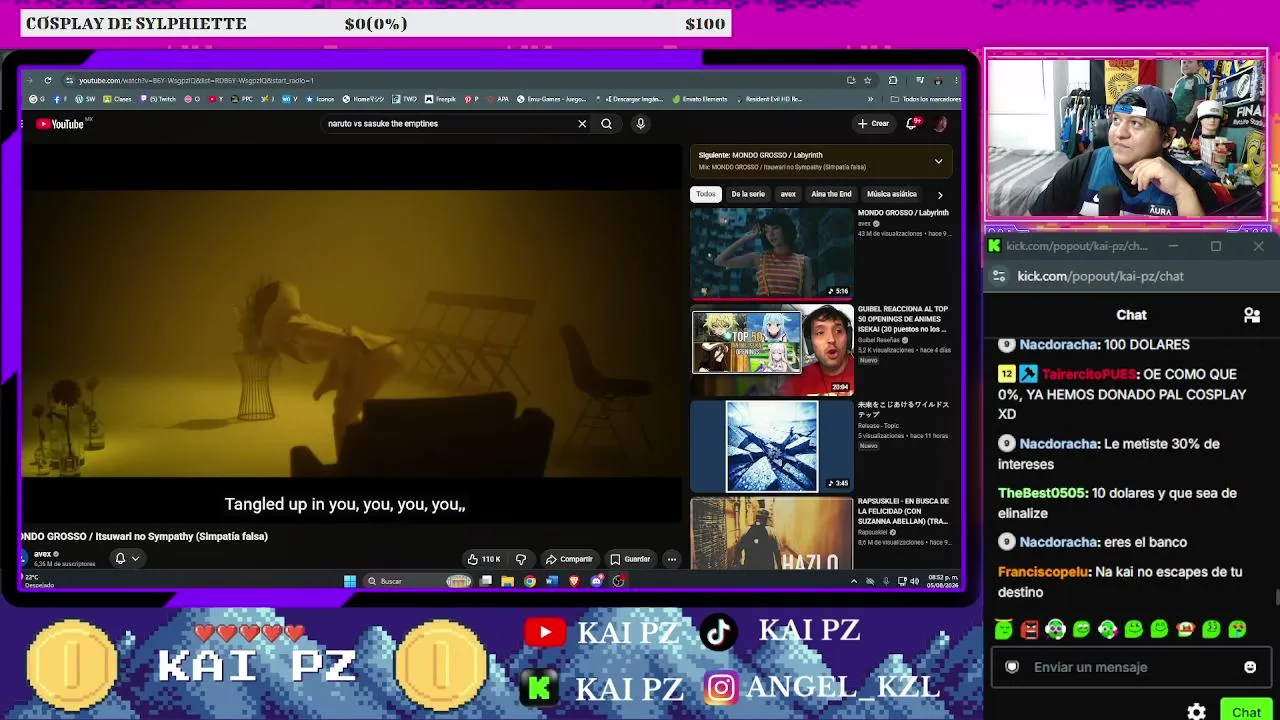Click the shield icon in chat input
This screenshot has height=720, width=1280.
[x=1012, y=667]
